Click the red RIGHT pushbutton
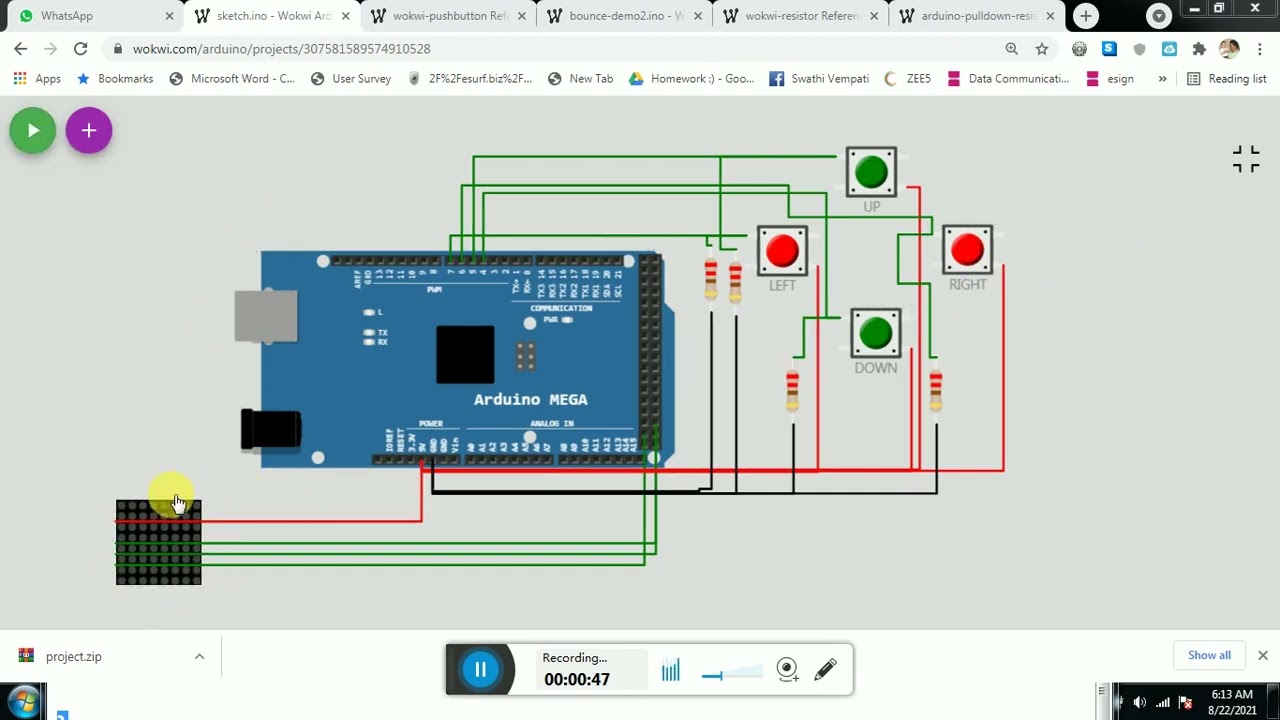 coord(967,250)
